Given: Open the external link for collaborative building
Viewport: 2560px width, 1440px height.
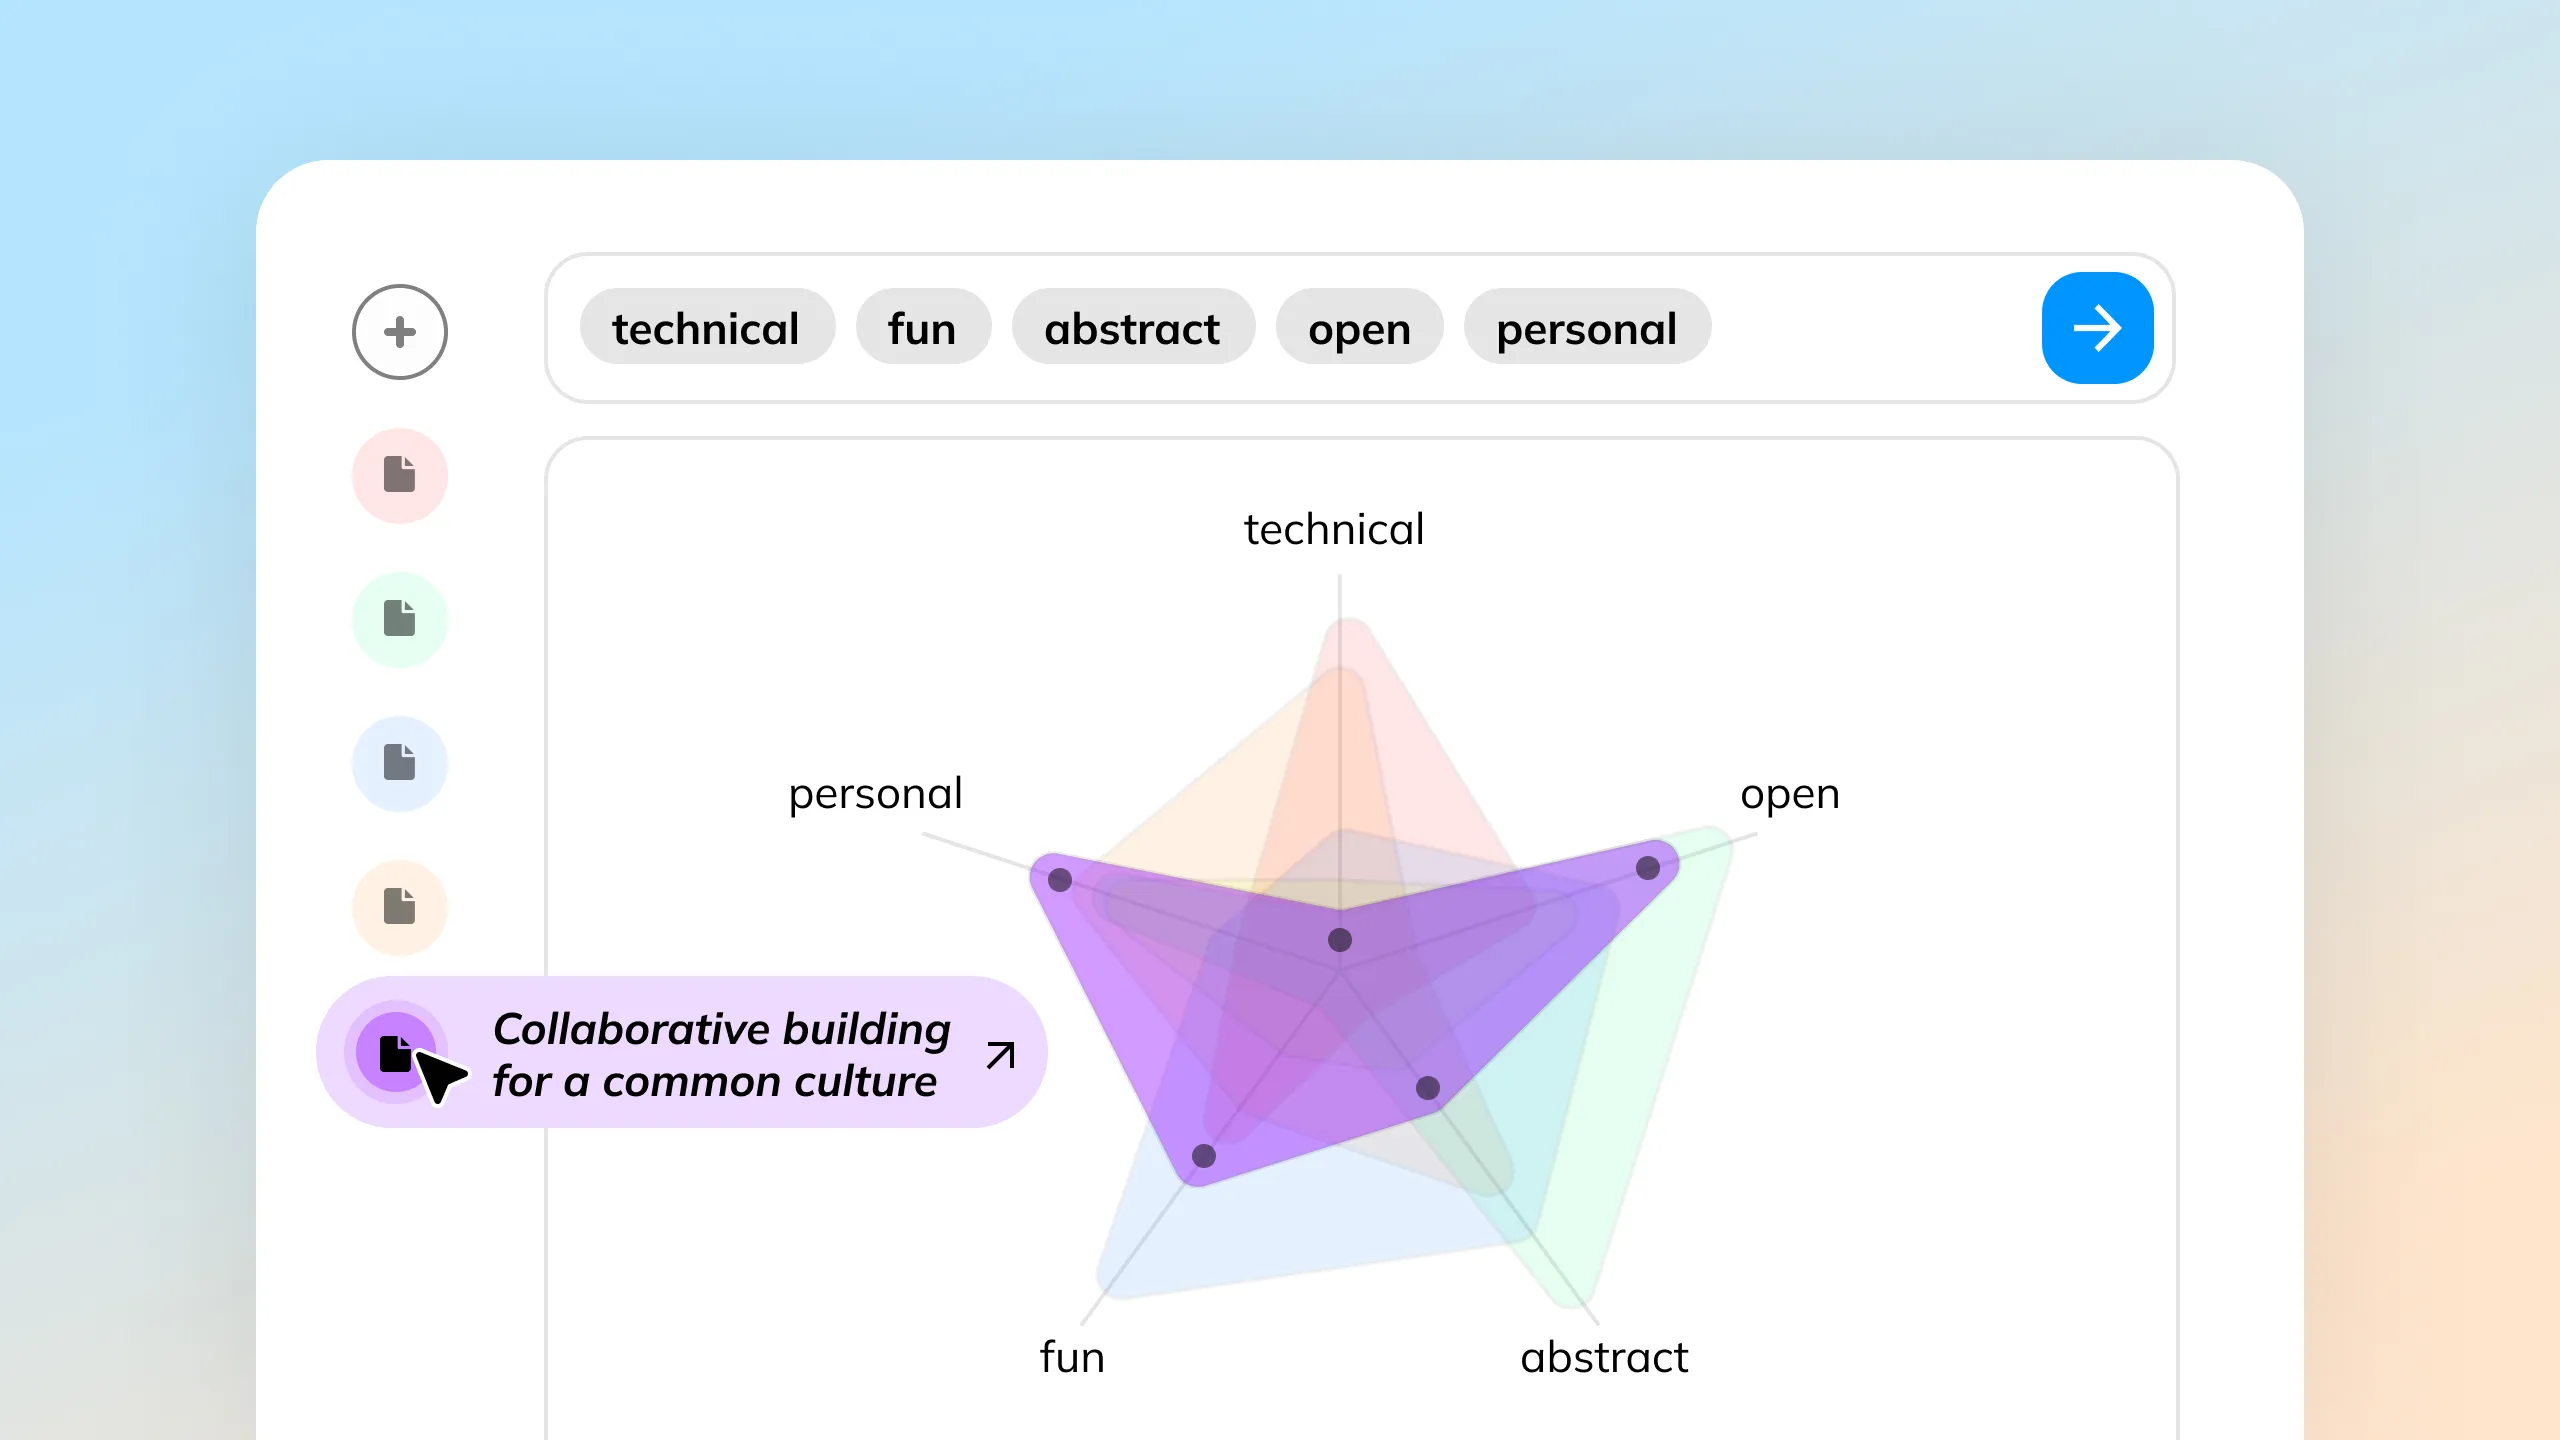Looking at the screenshot, I should [x=1000, y=1053].
